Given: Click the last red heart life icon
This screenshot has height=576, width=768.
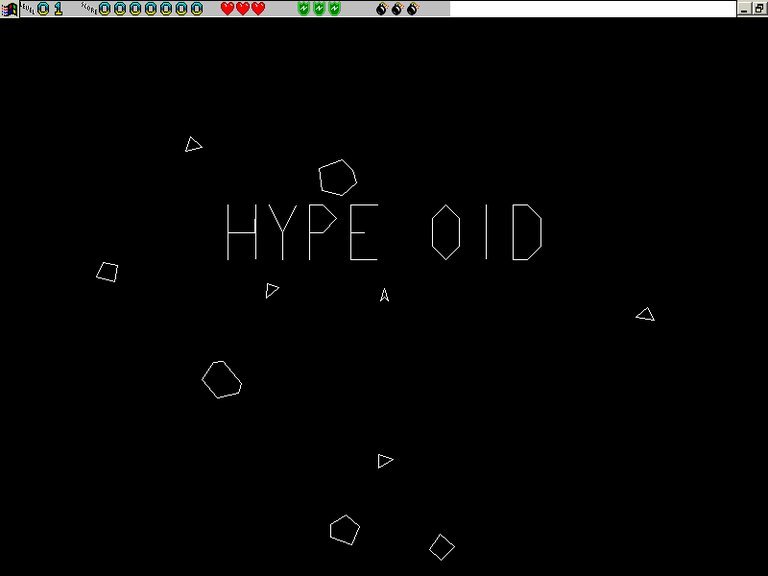Looking at the screenshot, I should tap(258, 9).
